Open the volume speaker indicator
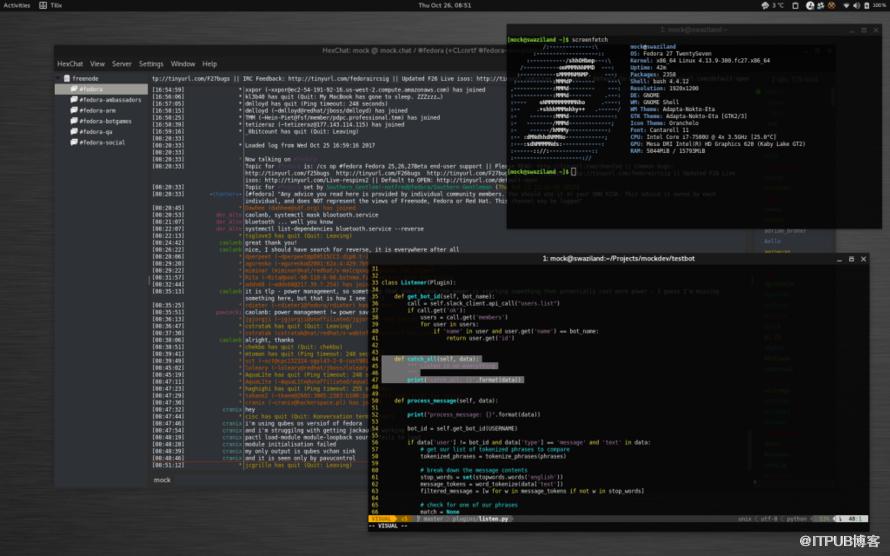This screenshot has height=556, width=890. tap(857, 6)
